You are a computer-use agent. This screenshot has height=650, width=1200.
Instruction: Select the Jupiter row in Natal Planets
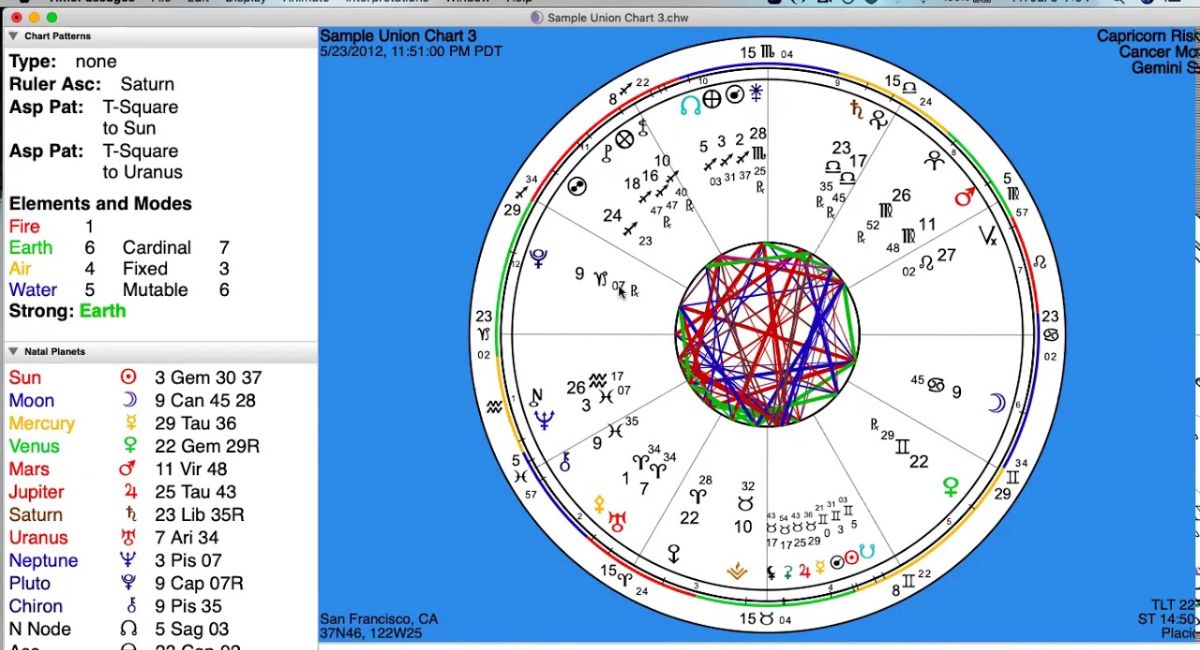130,492
